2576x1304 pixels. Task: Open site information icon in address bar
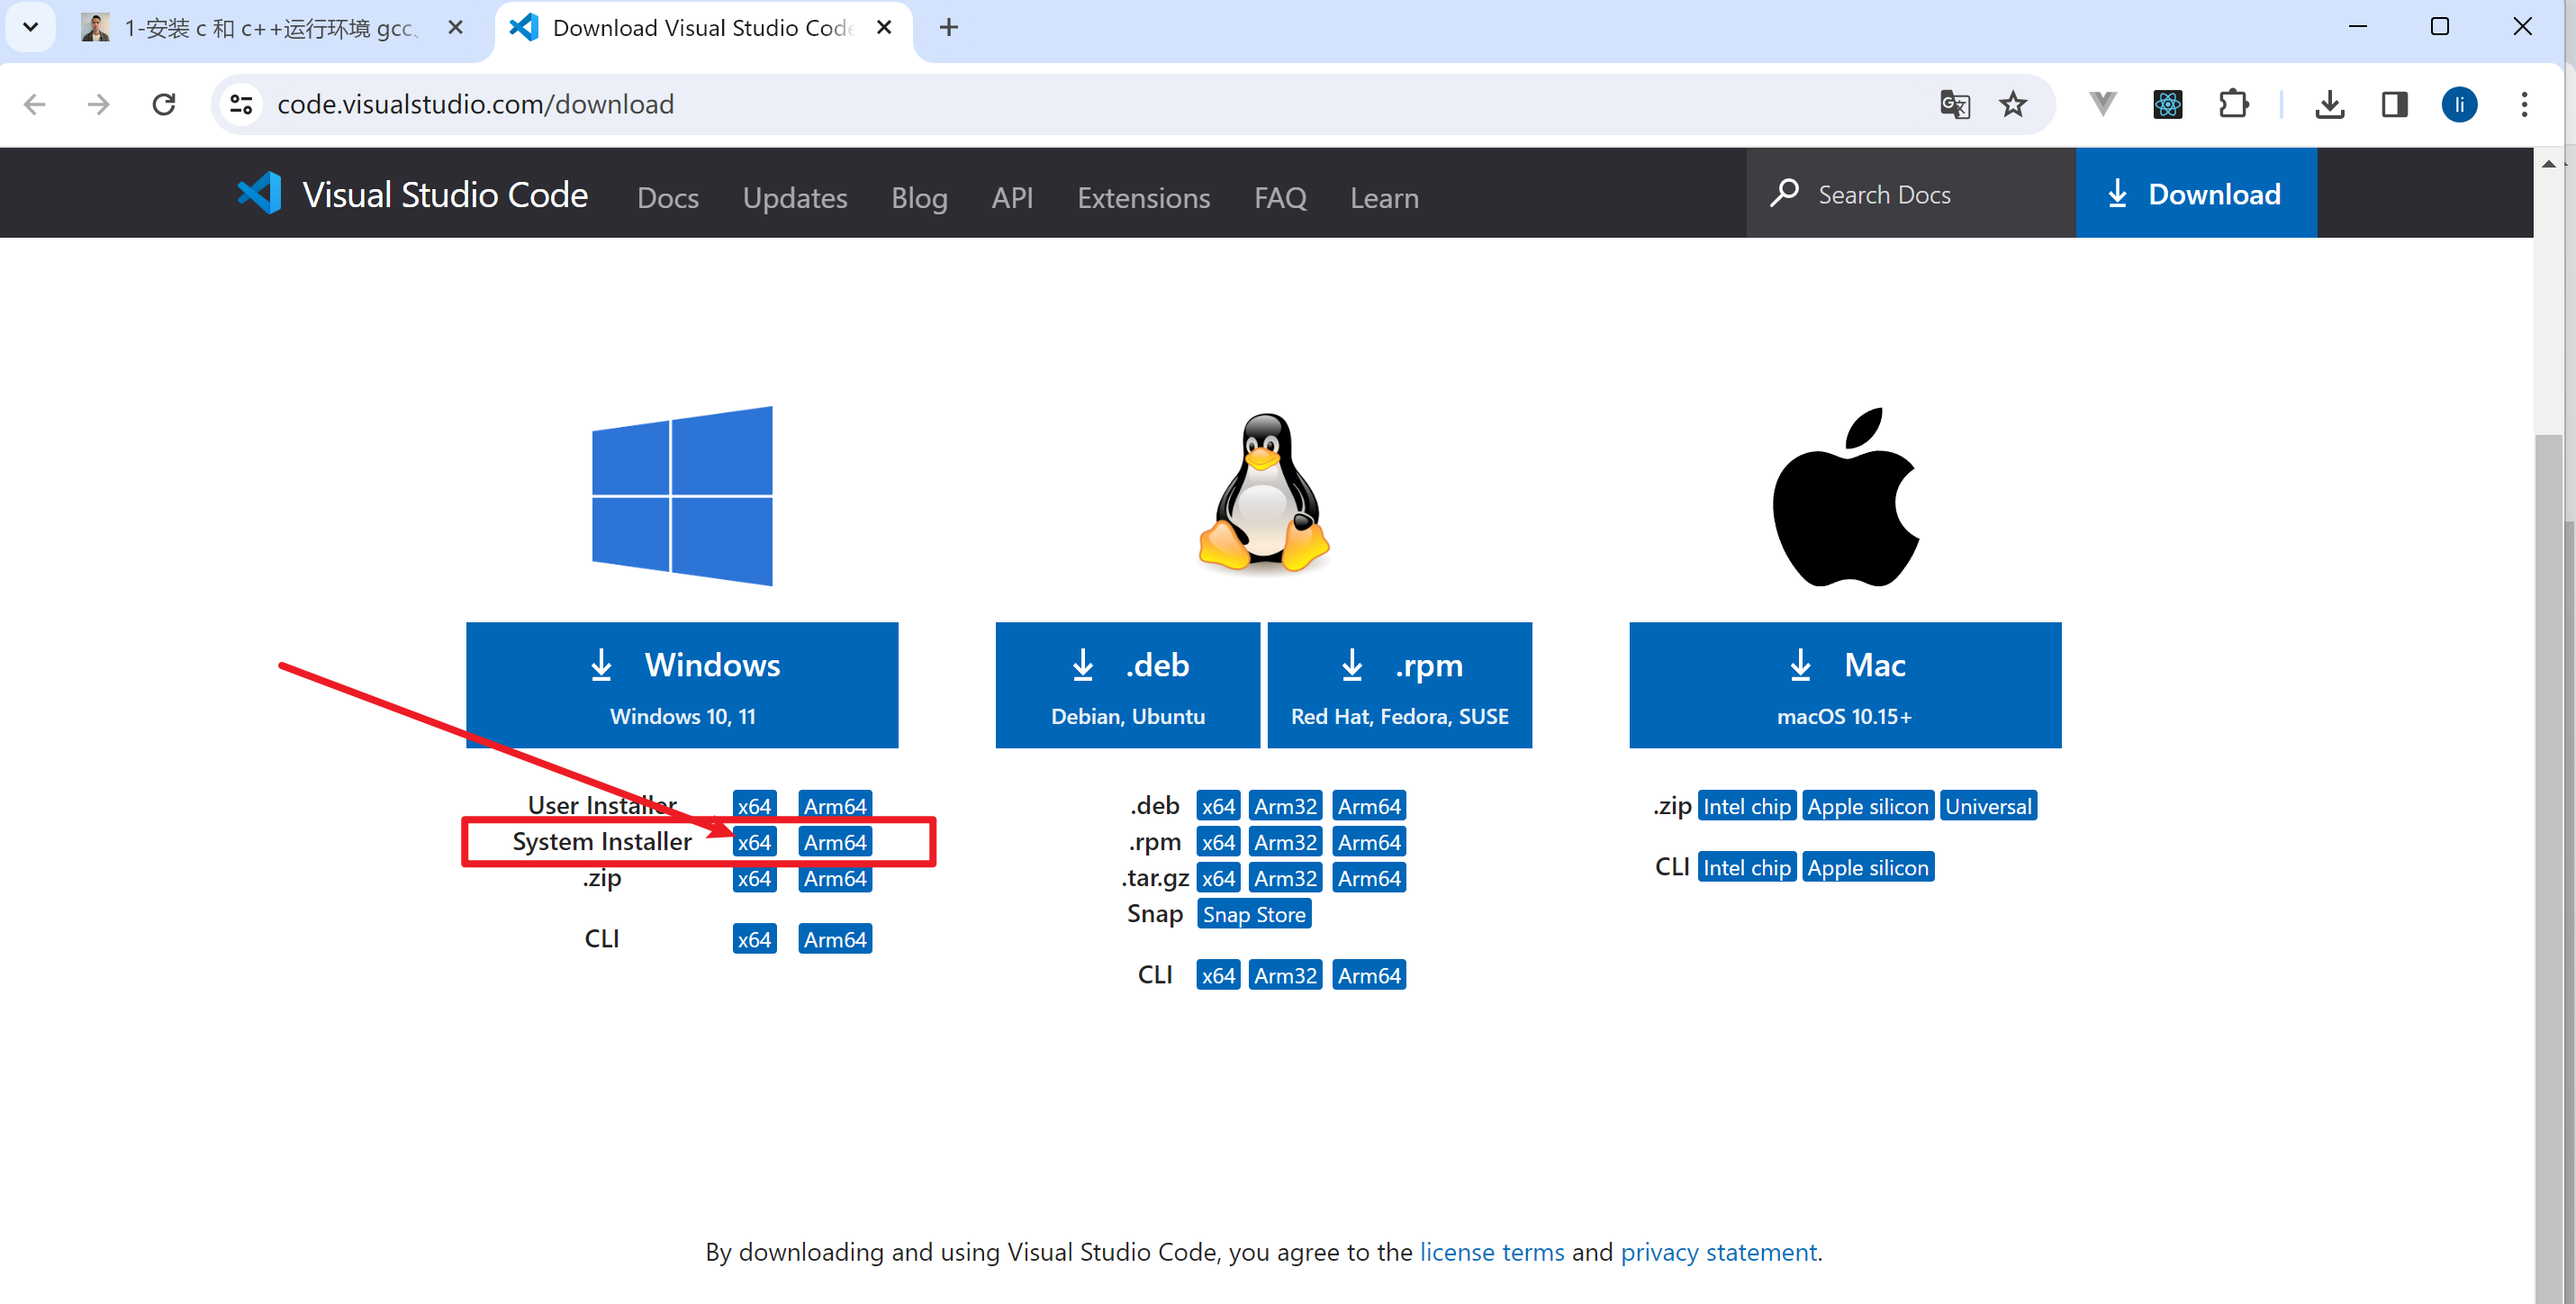(x=241, y=104)
